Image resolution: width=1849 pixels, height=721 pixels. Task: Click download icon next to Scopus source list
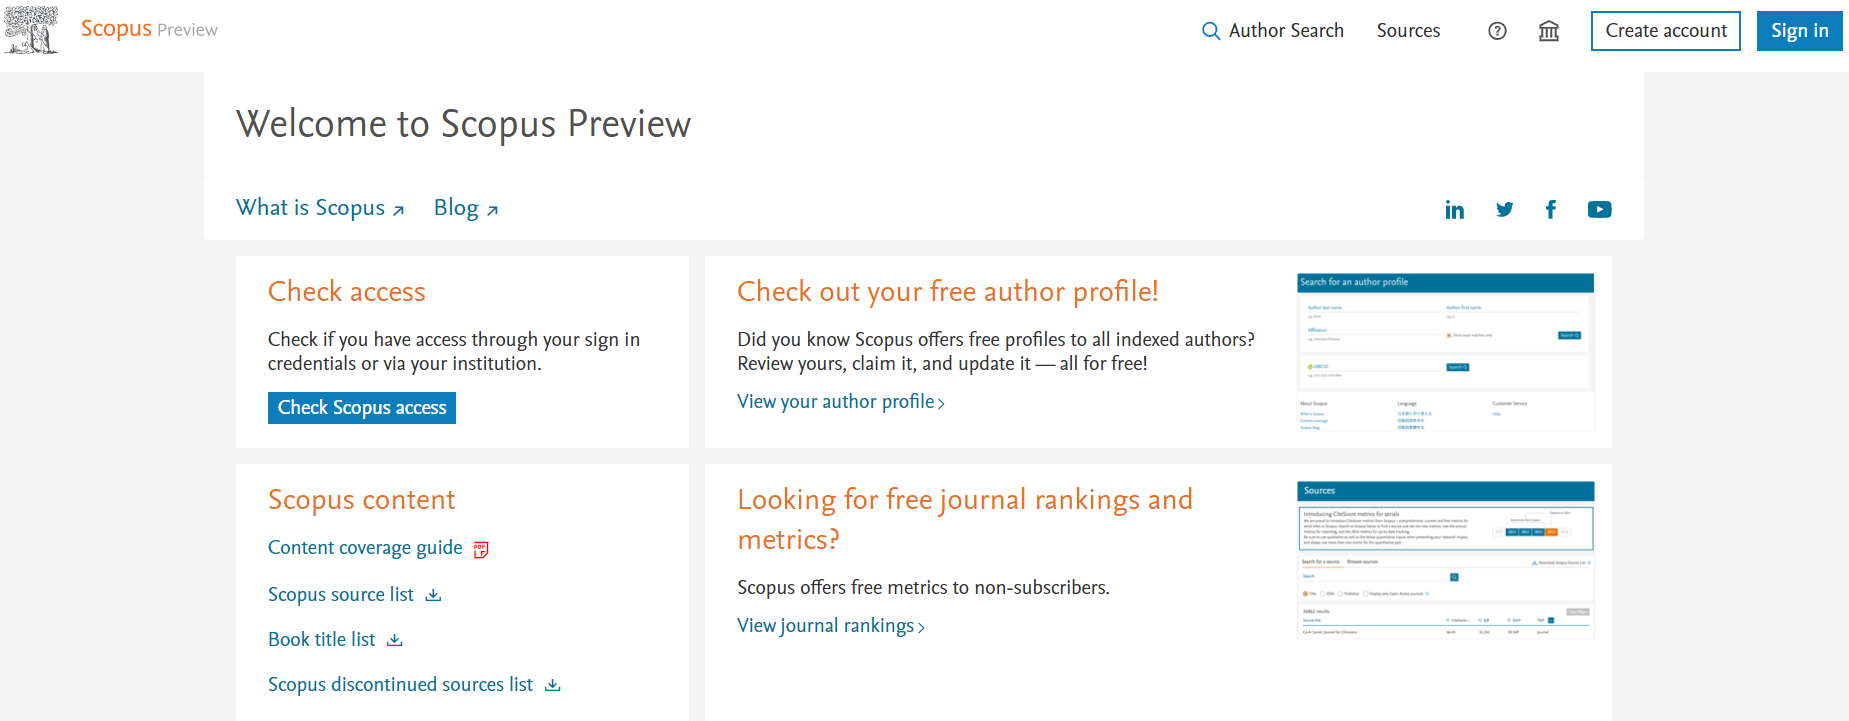(x=433, y=595)
